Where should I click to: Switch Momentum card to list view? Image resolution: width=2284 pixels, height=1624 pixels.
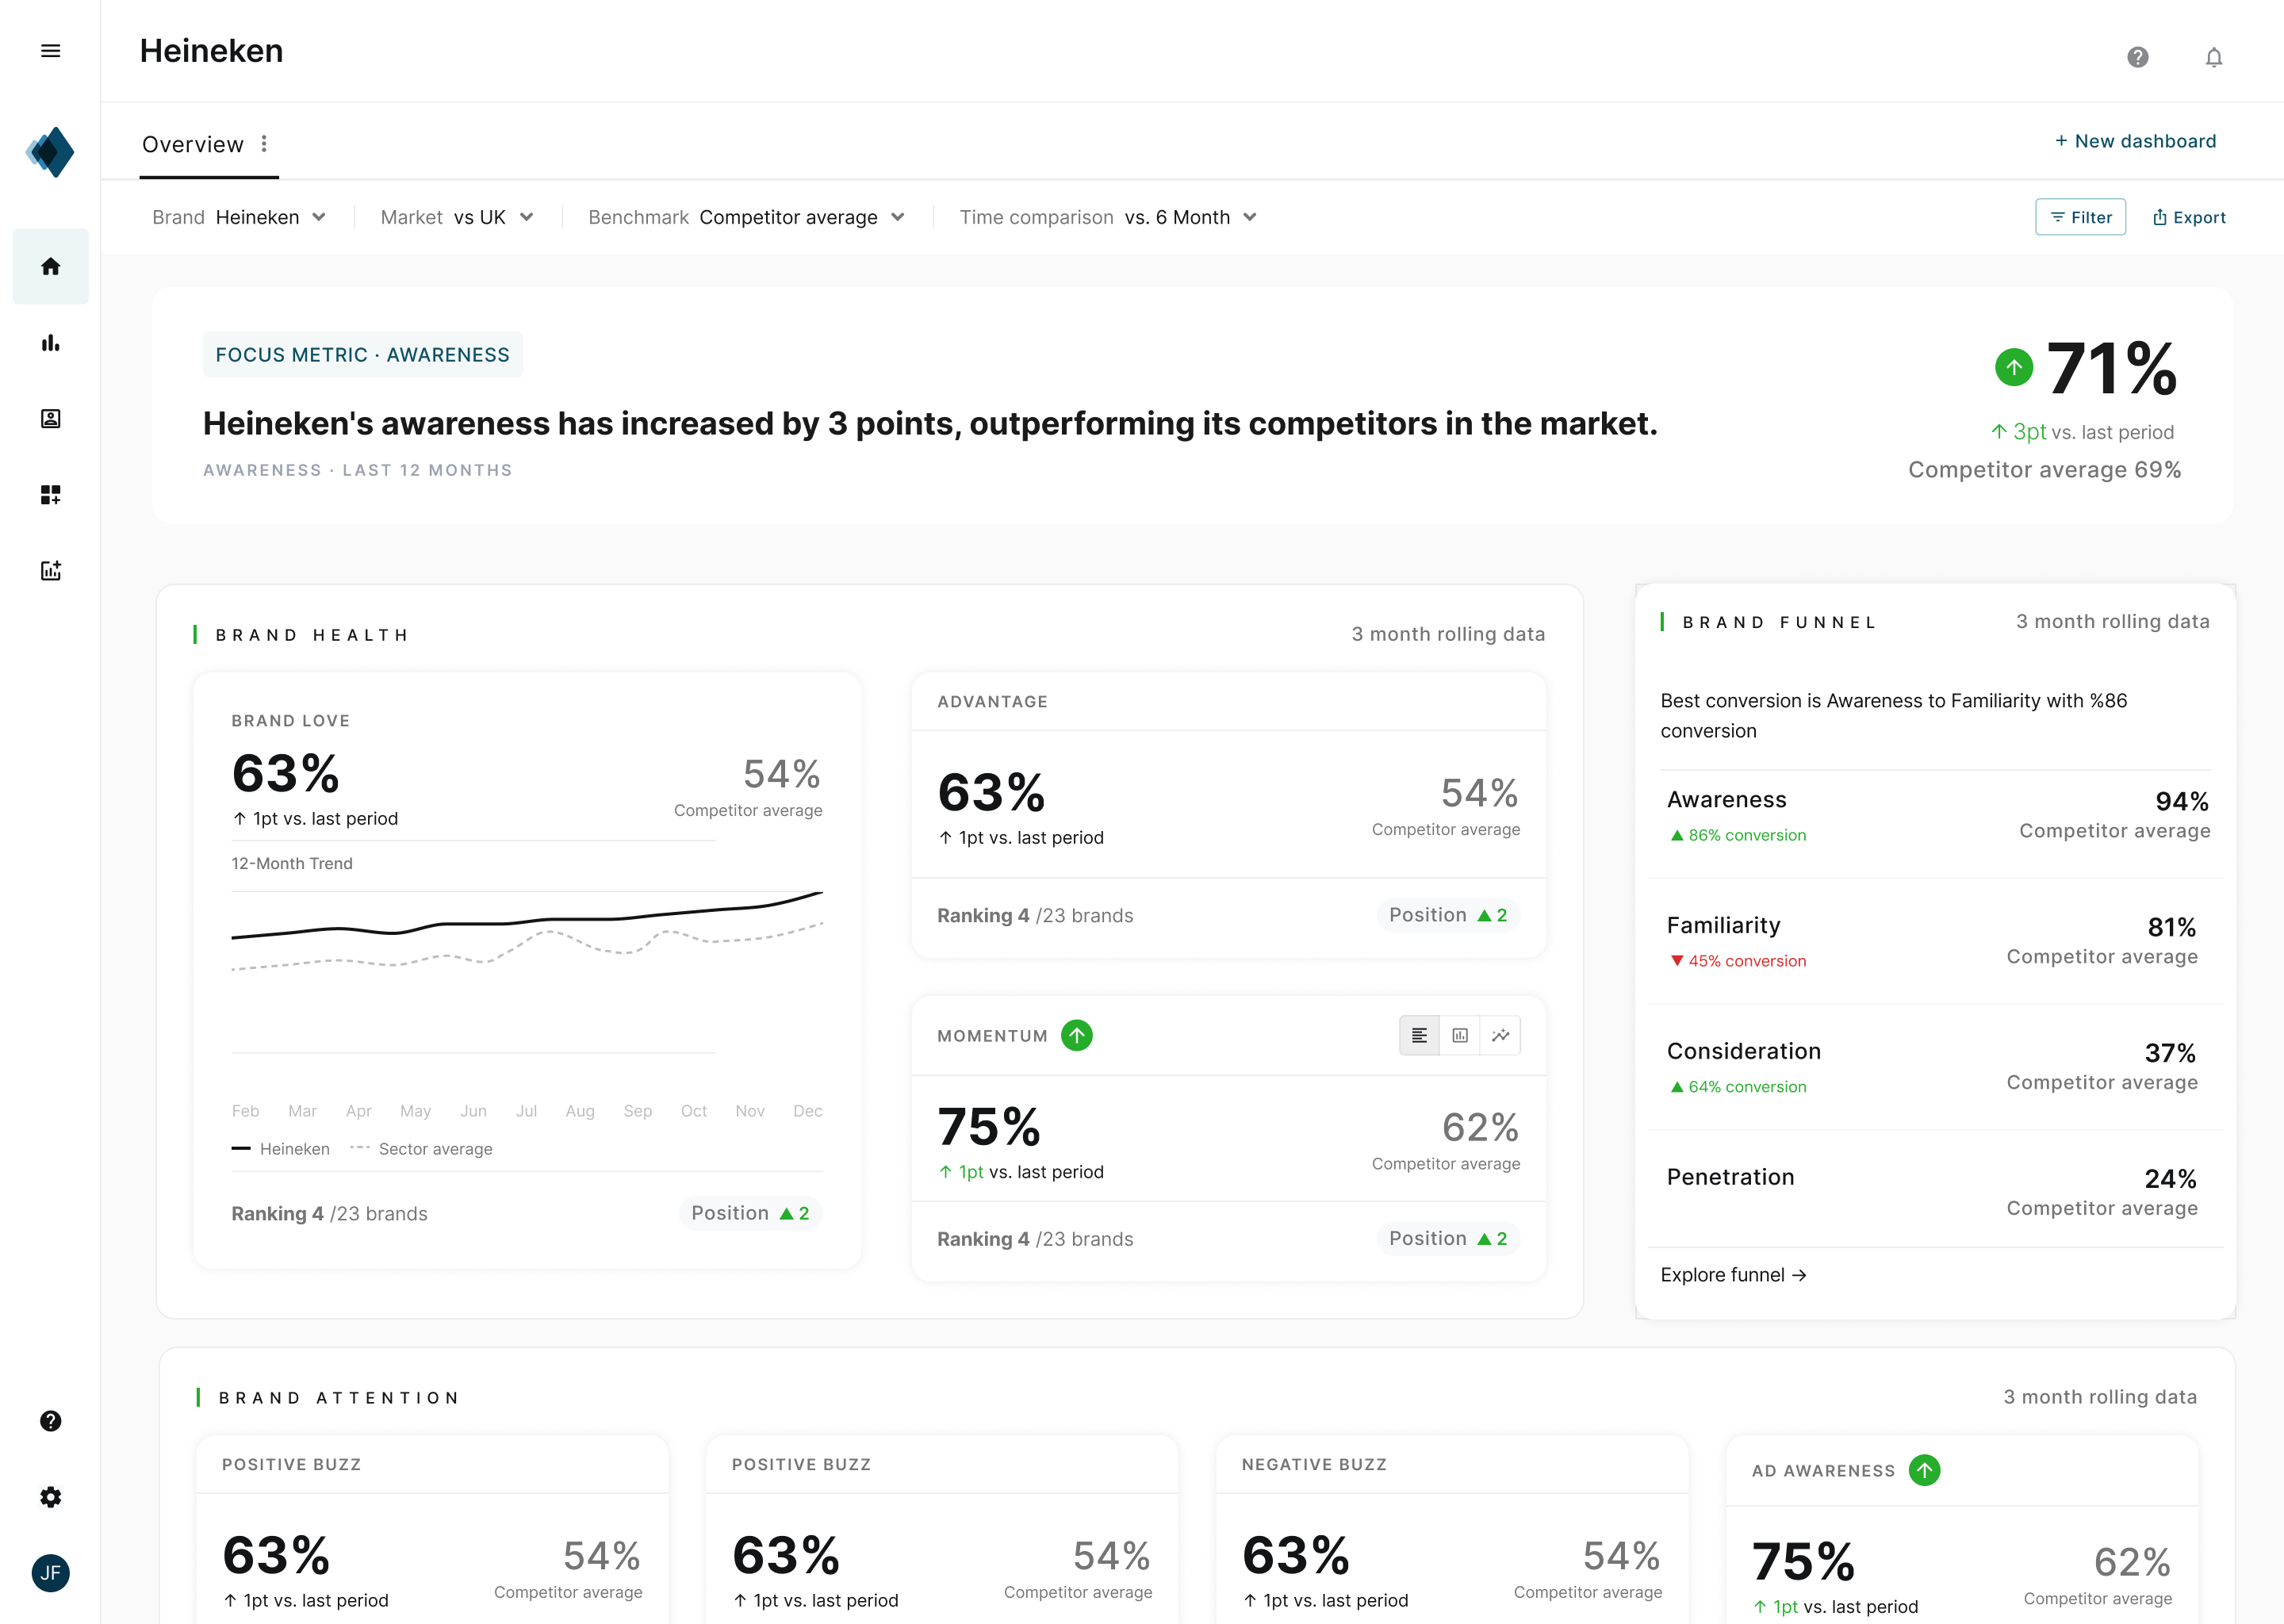tap(1419, 1035)
